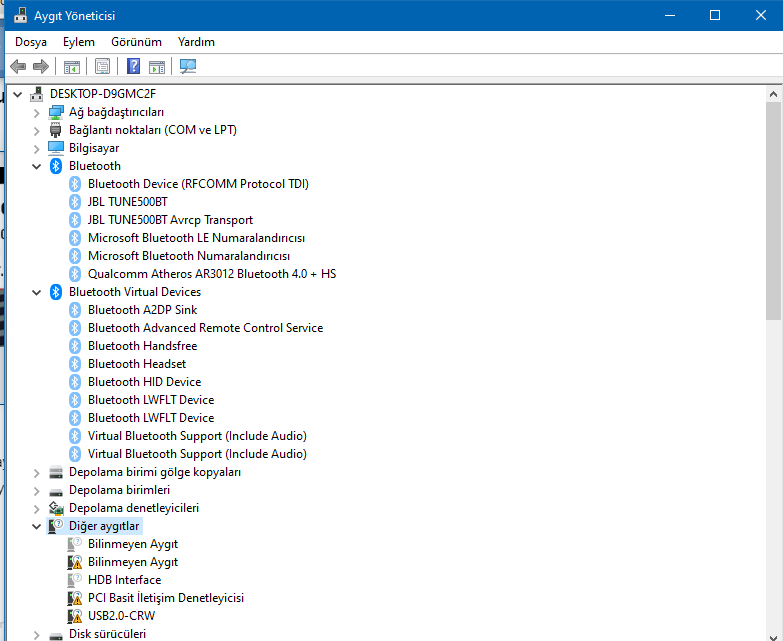Select Qualcomm Atheros AR3012 Bluetooth adapter
783x641 pixels.
pos(212,274)
